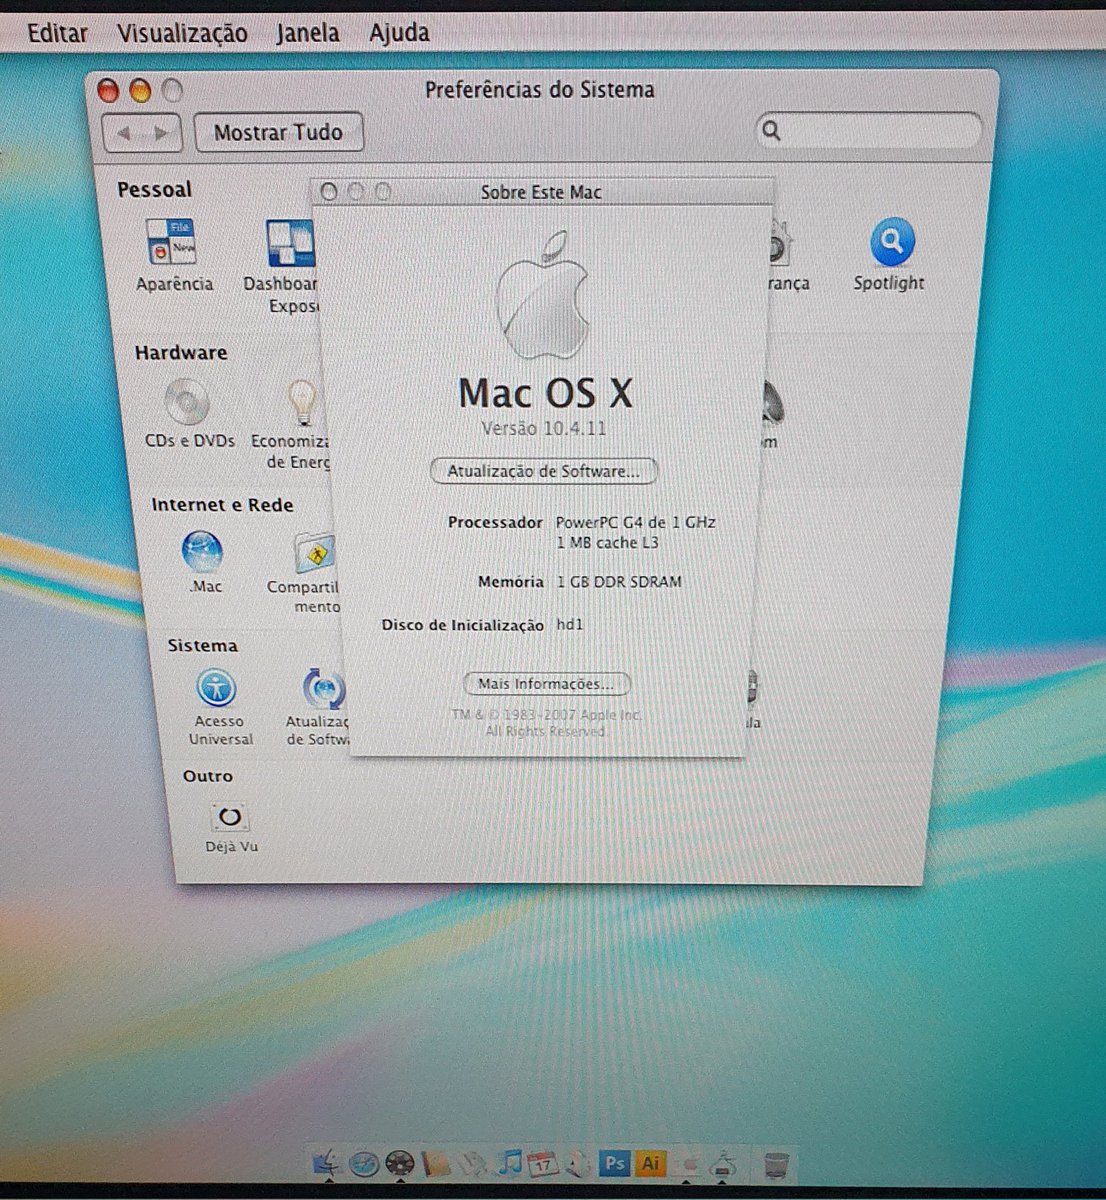Click the Mostrar Tudo button
Viewport: 1106px width, 1200px height.
278,132
